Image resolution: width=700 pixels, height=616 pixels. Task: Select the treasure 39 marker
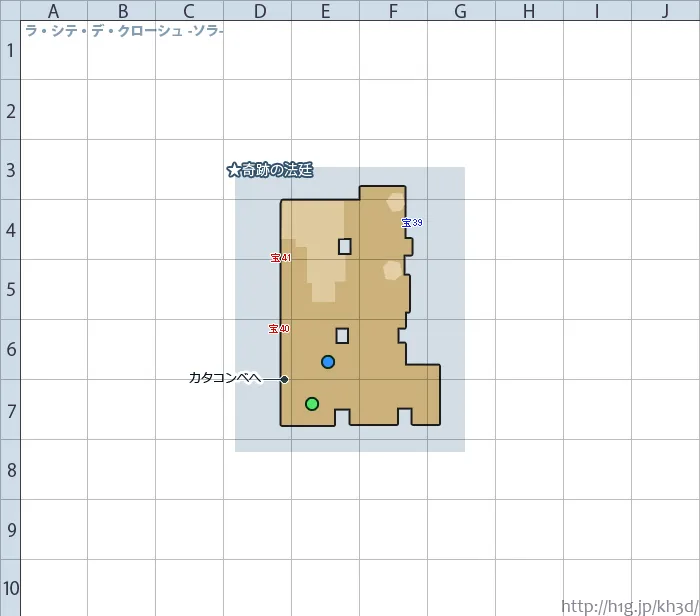click(412, 223)
